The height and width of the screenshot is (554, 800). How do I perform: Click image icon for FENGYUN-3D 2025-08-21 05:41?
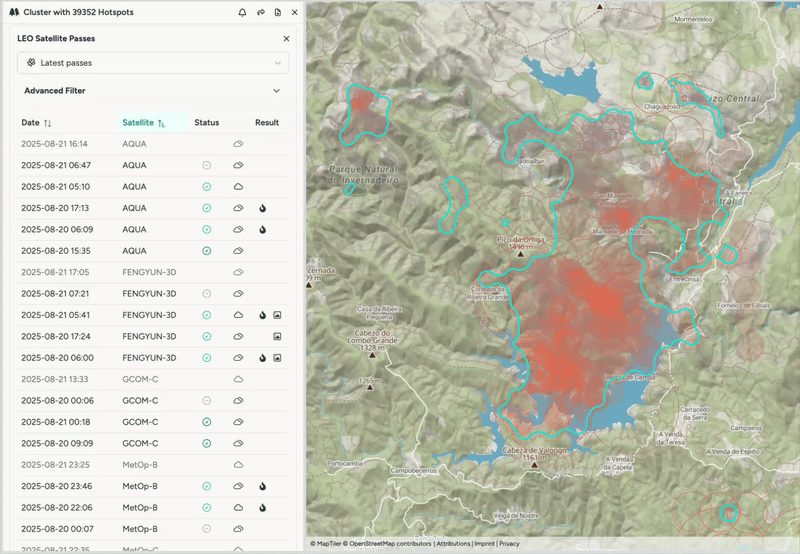(277, 315)
